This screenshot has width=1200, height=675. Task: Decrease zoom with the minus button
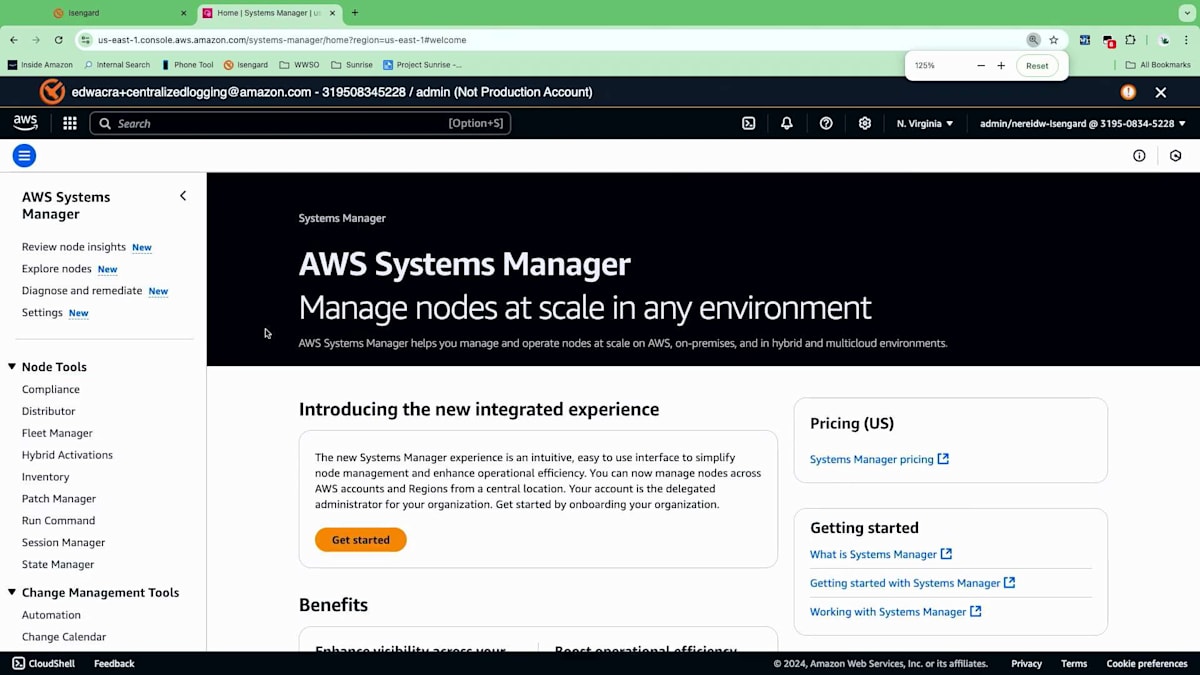(x=981, y=65)
